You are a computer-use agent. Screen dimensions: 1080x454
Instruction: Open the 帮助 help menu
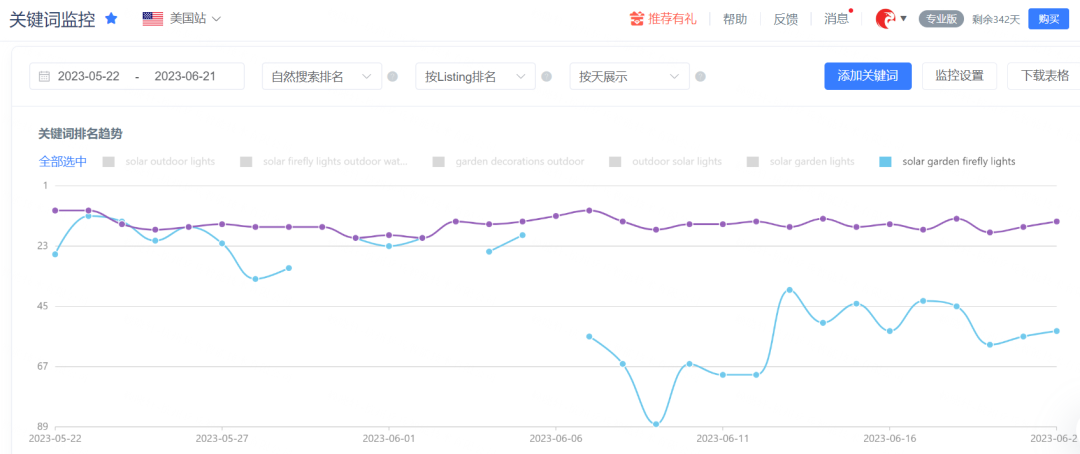[735, 19]
